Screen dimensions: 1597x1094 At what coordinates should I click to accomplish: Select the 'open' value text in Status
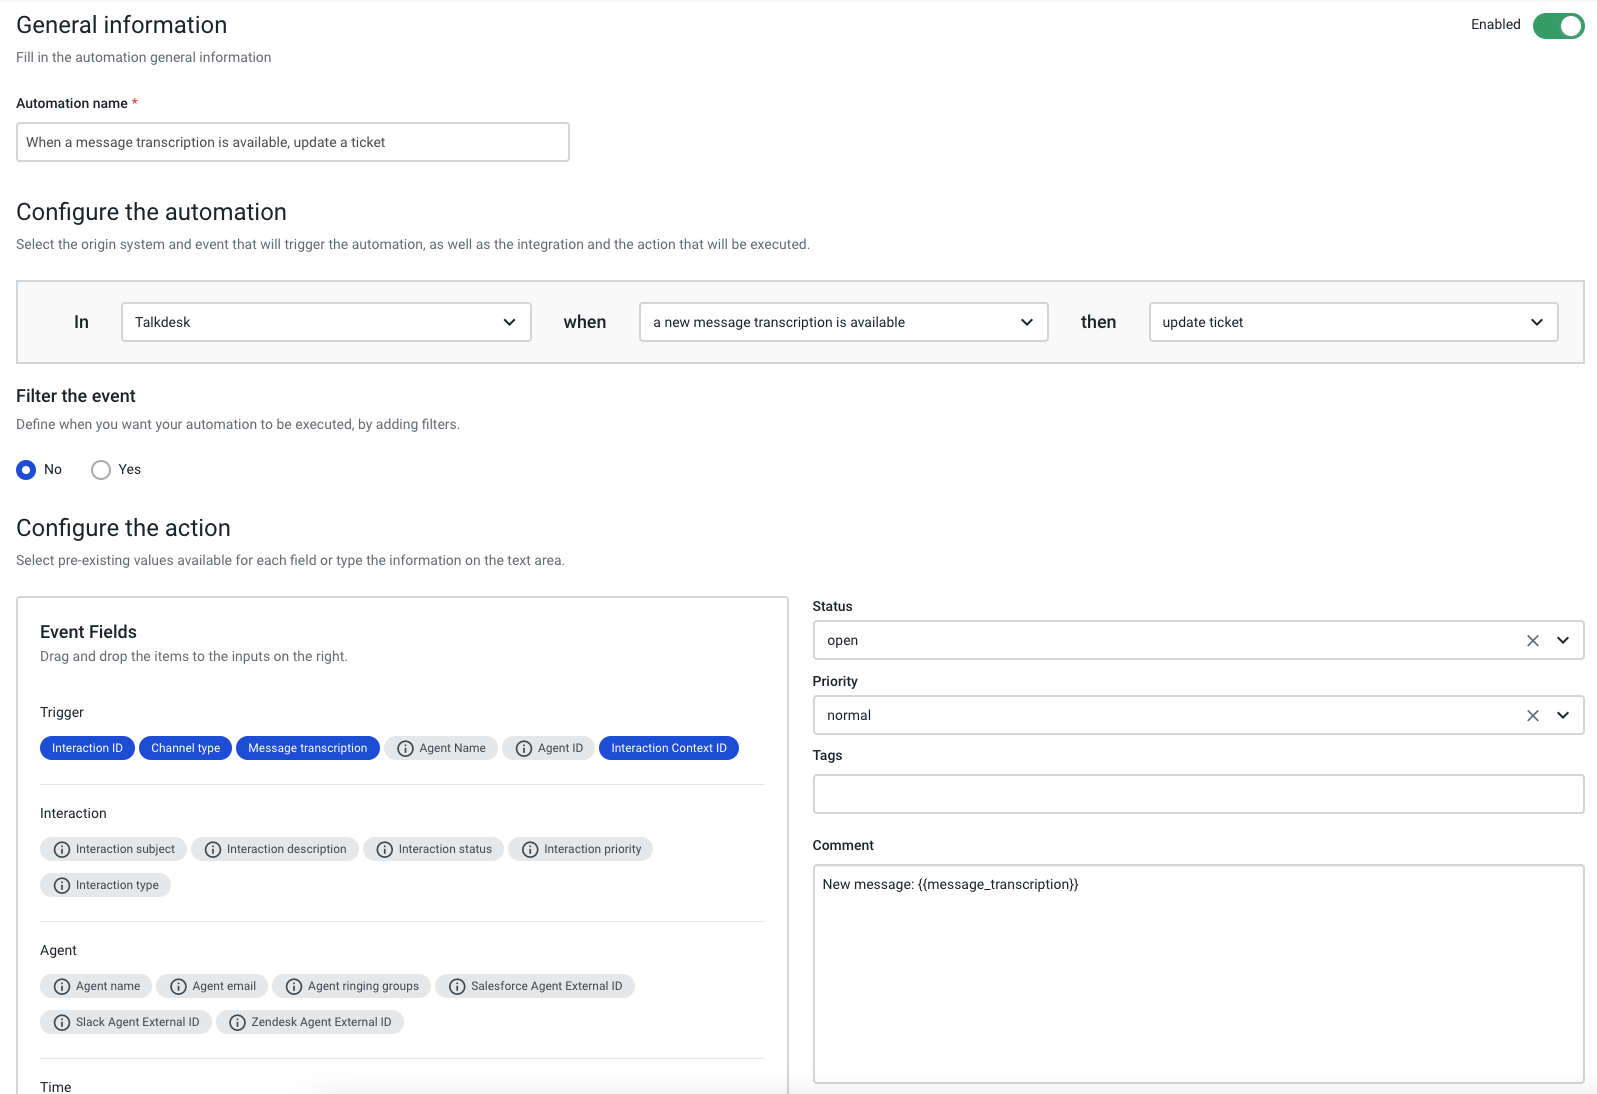842,640
